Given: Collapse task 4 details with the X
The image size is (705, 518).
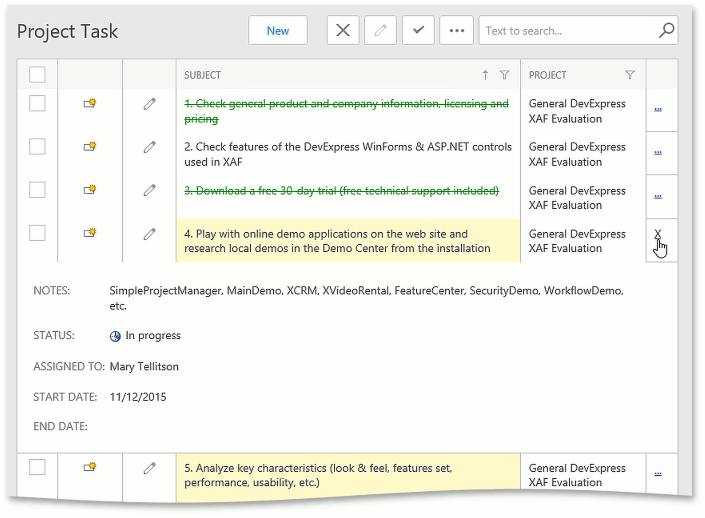Looking at the screenshot, I should click(x=658, y=234).
